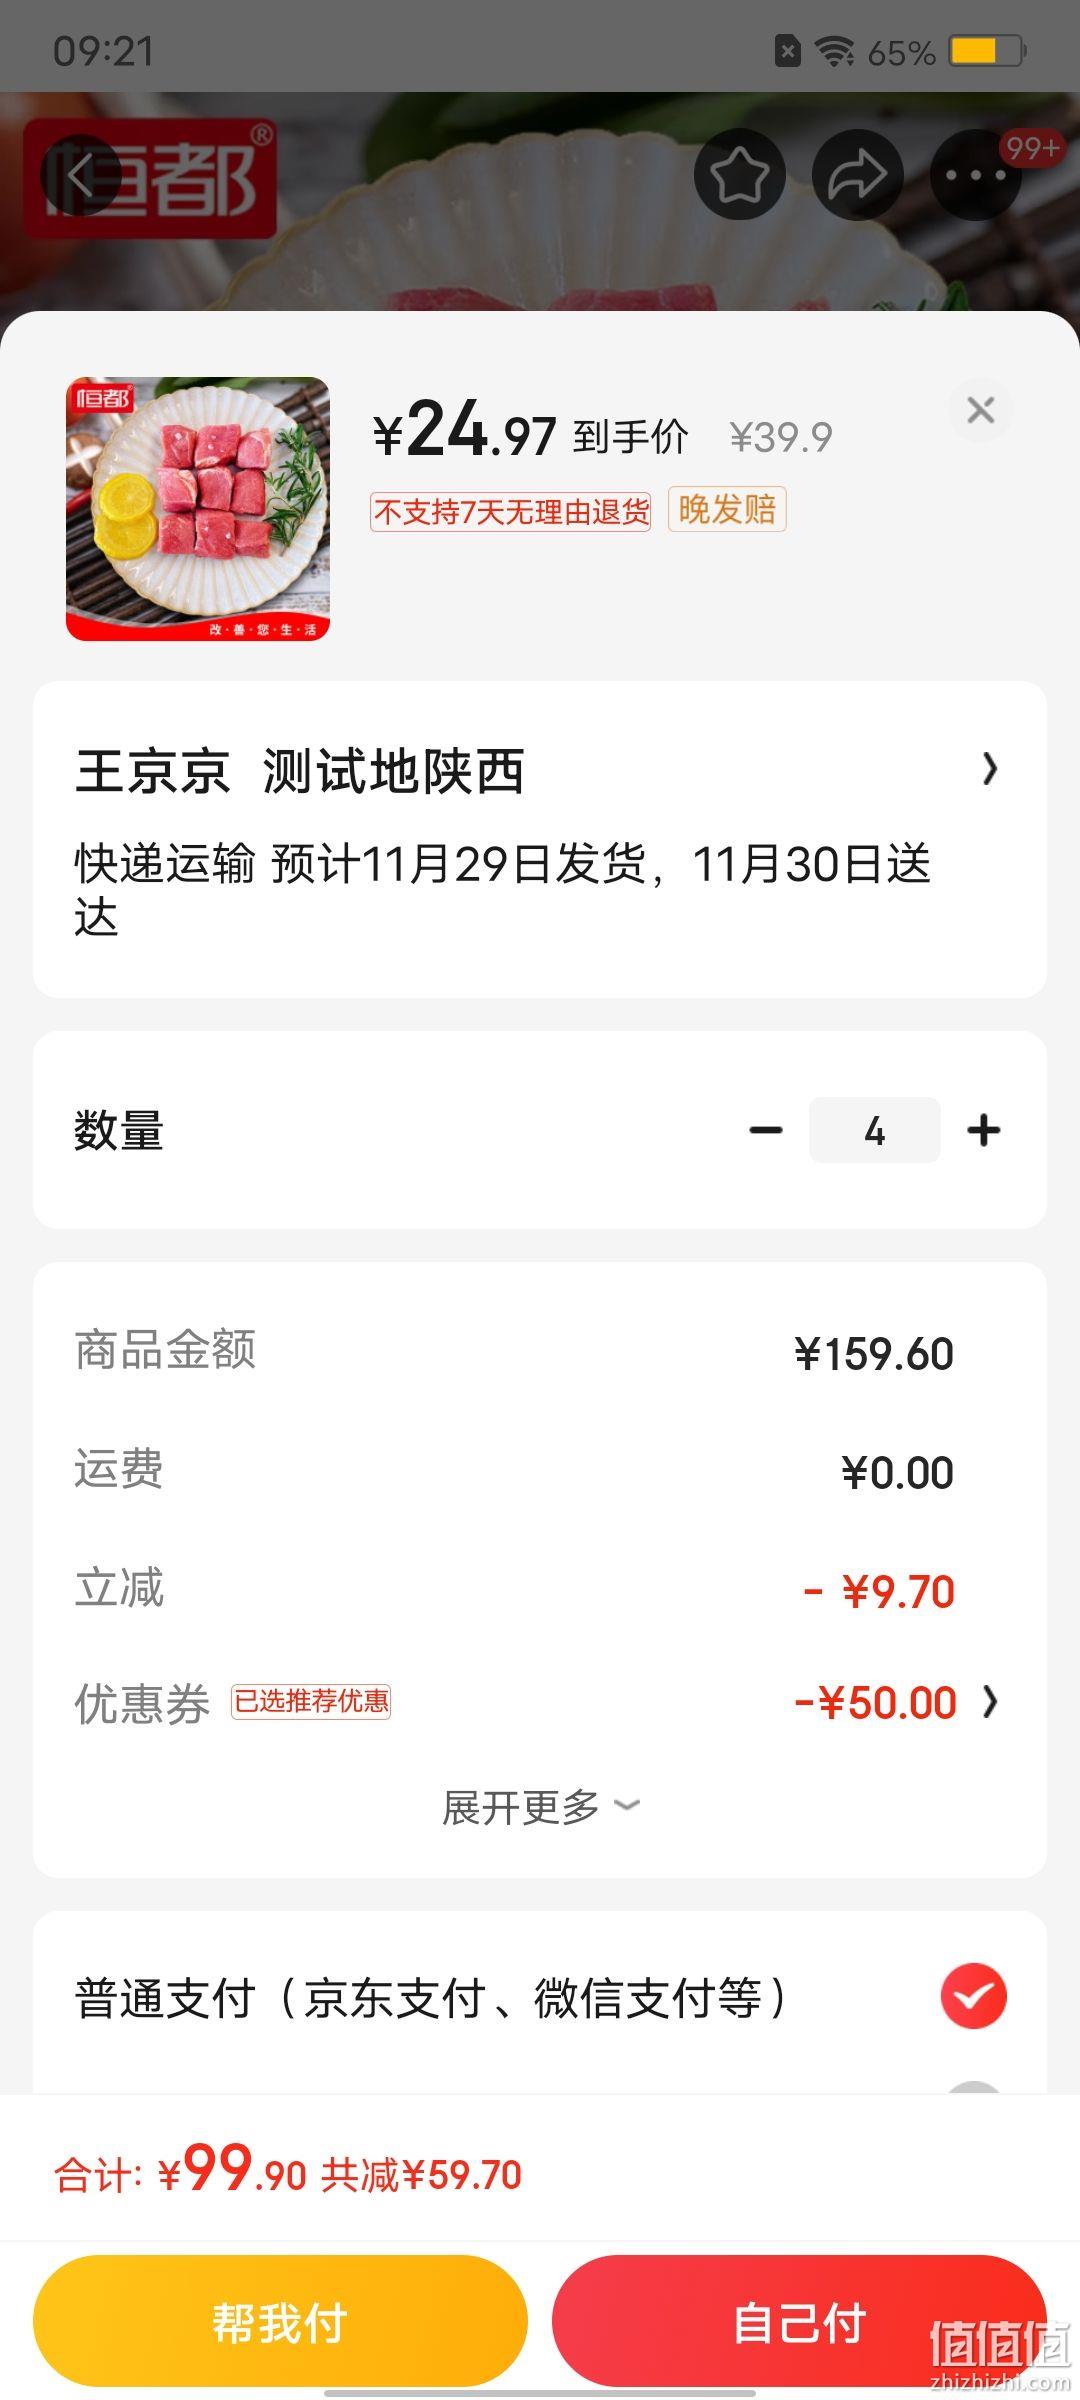Tap the 晚发赔 tag
Image resolution: width=1080 pixels, height=2400 pixels.
(727, 510)
